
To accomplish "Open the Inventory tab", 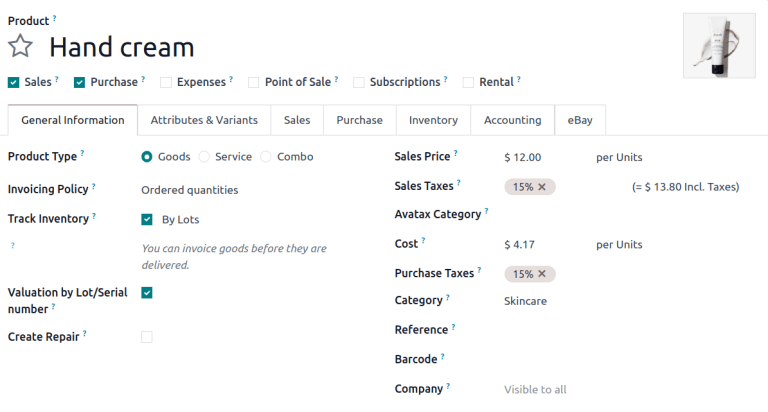I will tap(433, 120).
